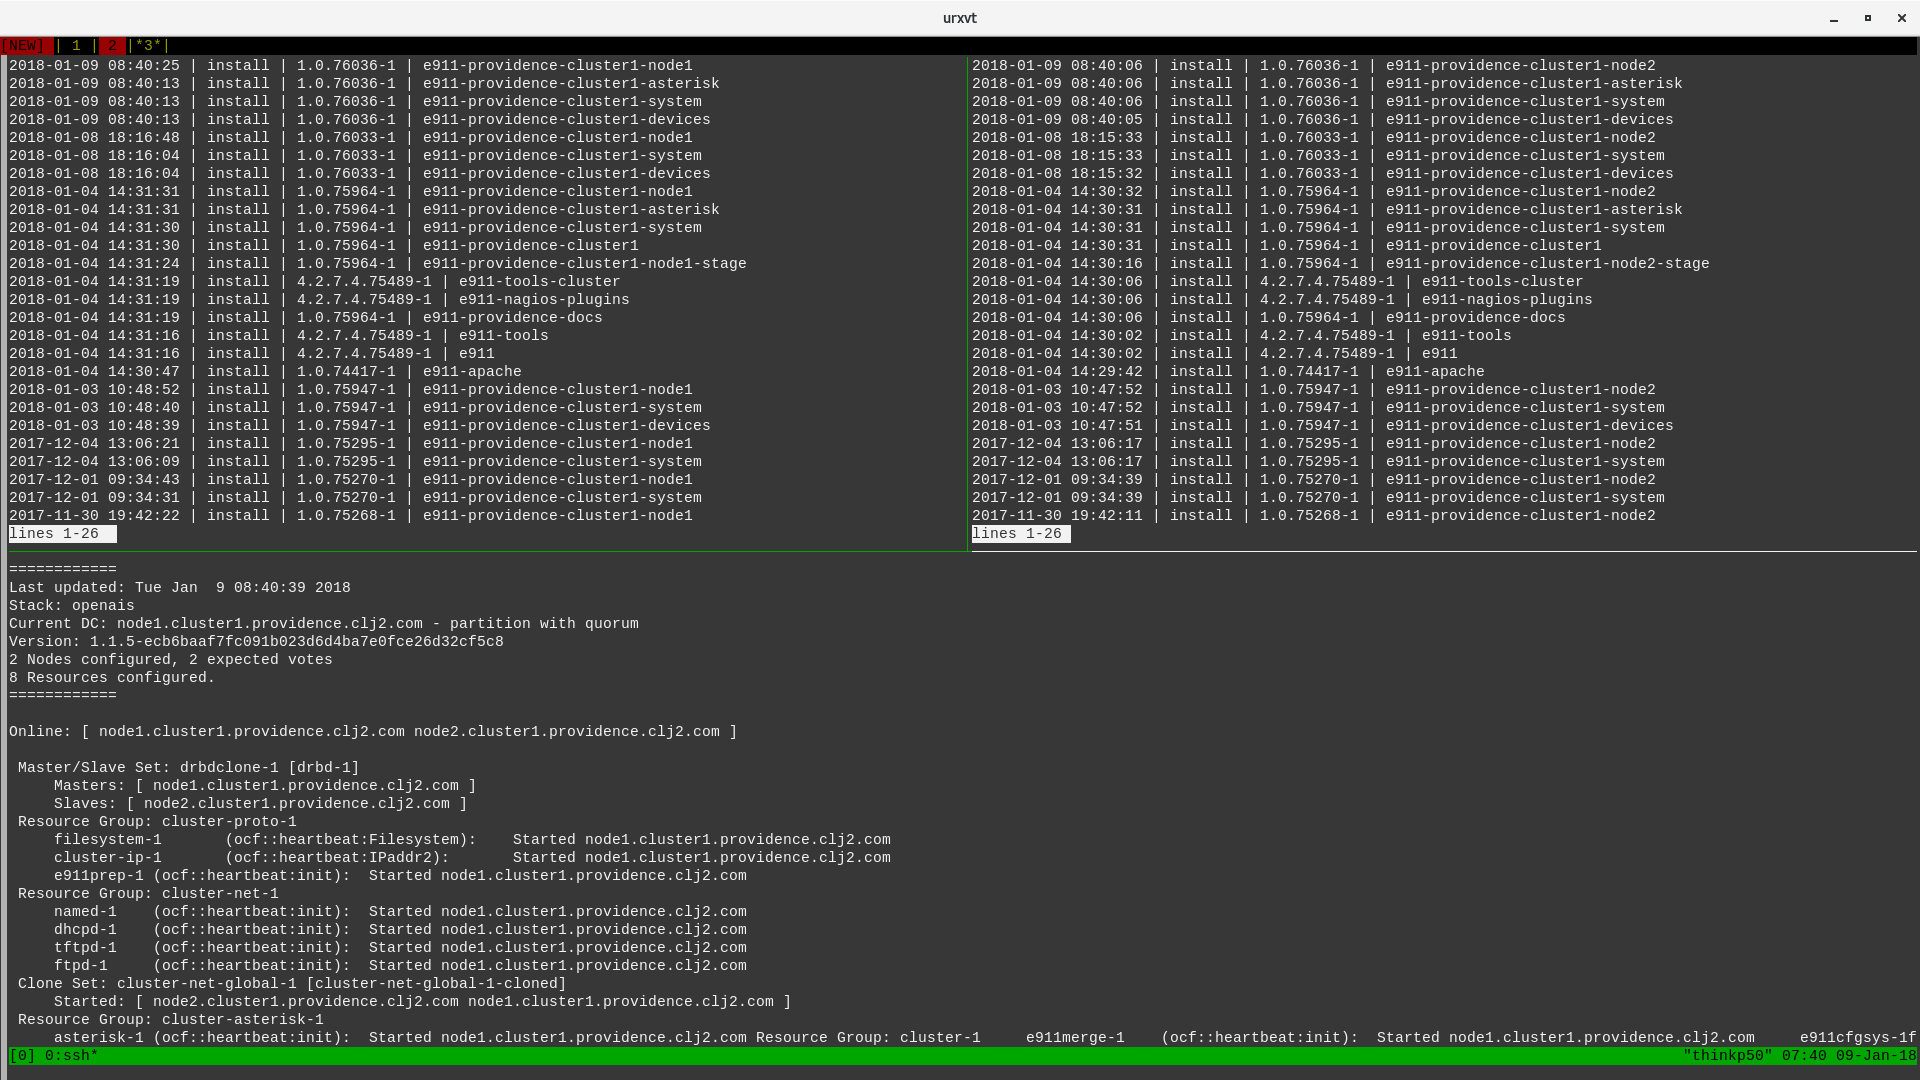Click the Version 1.1.5 hash line
Screen dimensions: 1920x1080
coord(256,642)
